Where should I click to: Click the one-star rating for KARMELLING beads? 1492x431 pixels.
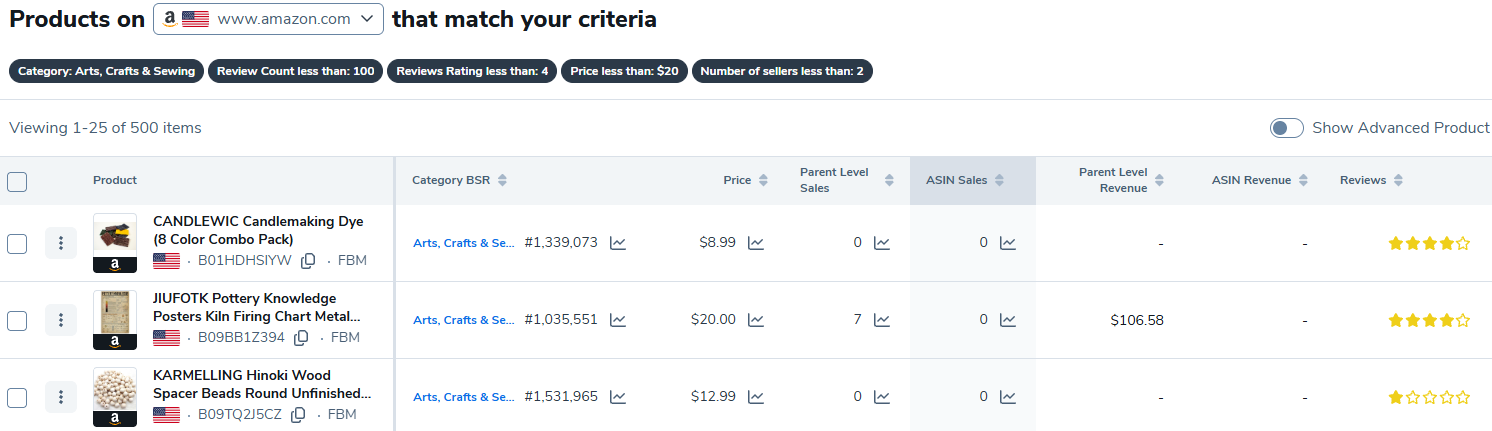coord(1429,397)
